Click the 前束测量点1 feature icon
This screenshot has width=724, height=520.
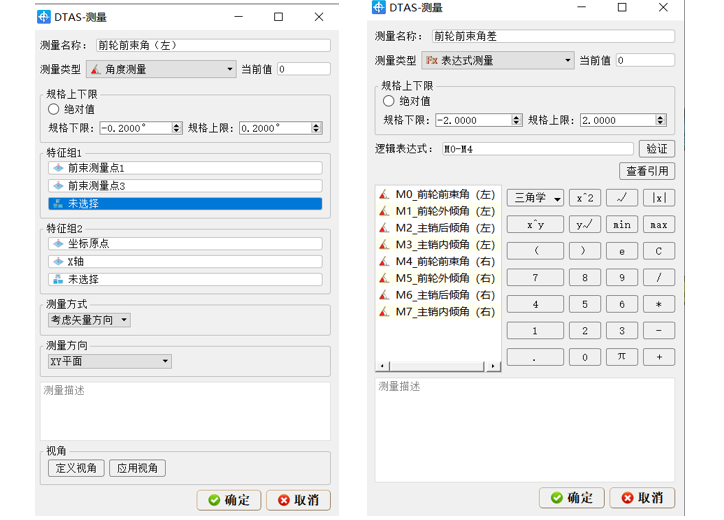pyautogui.click(x=57, y=168)
